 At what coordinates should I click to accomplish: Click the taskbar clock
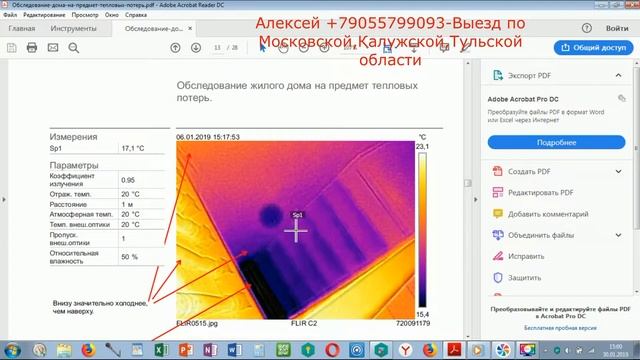pyautogui.click(x=616, y=350)
